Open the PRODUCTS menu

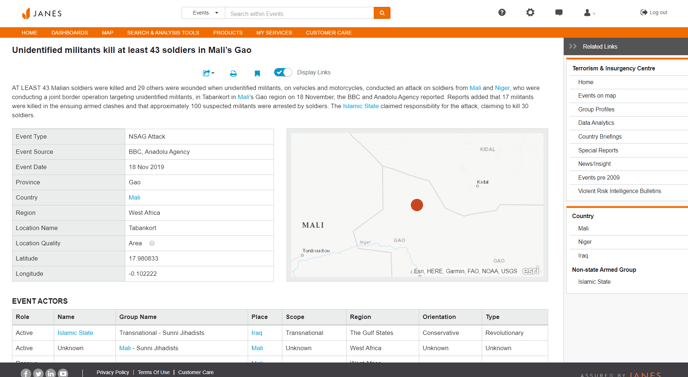pyautogui.click(x=228, y=33)
